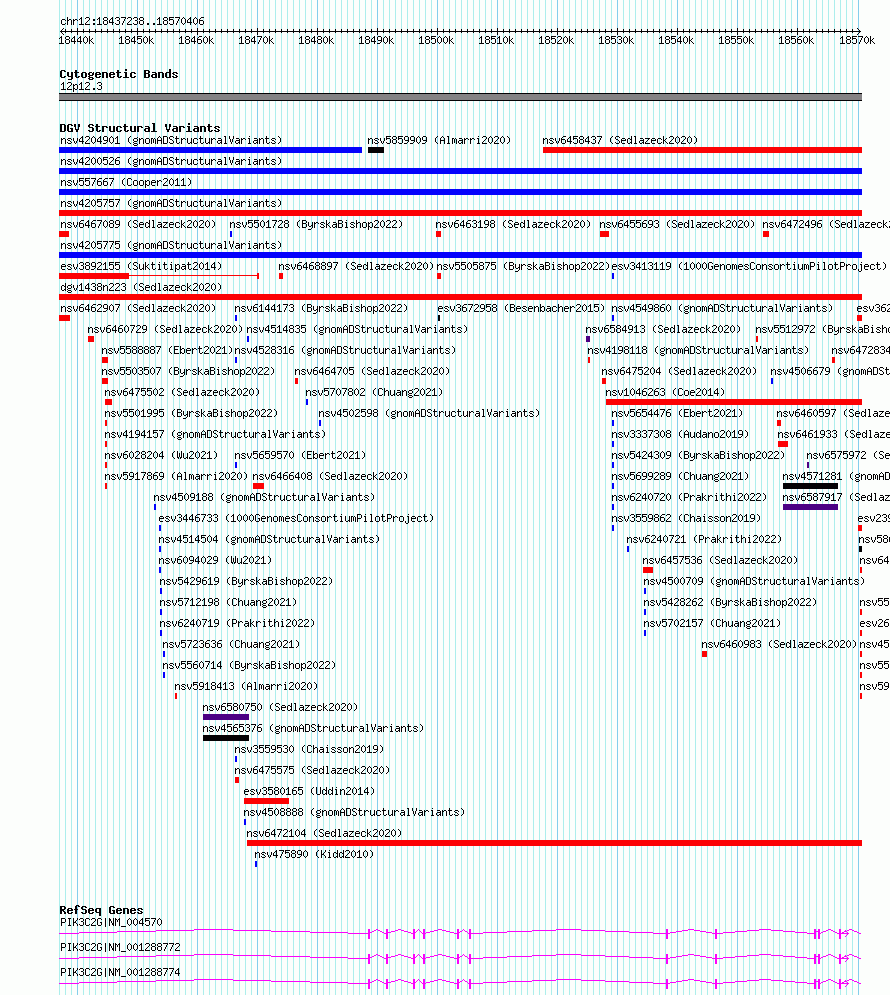
Task: Select nsv5712198 (Chuang2021) label
Action: click(x=228, y=602)
